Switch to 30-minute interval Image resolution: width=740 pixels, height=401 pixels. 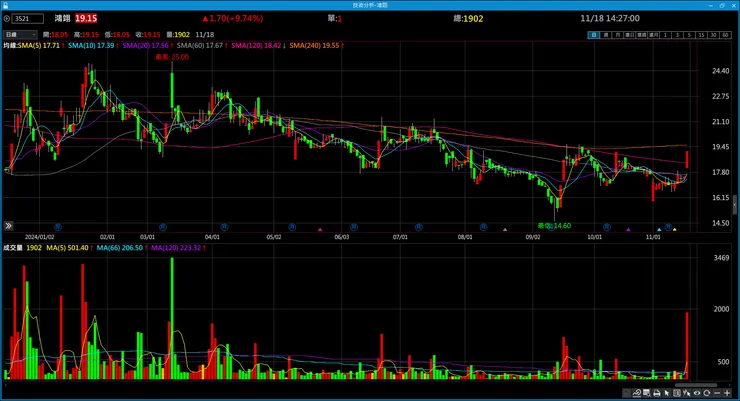(714, 35)
